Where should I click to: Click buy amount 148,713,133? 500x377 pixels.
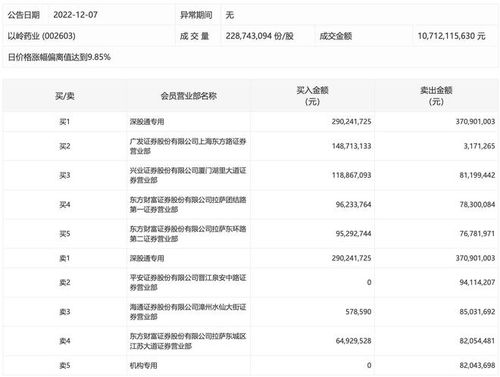tap(351, 146)
